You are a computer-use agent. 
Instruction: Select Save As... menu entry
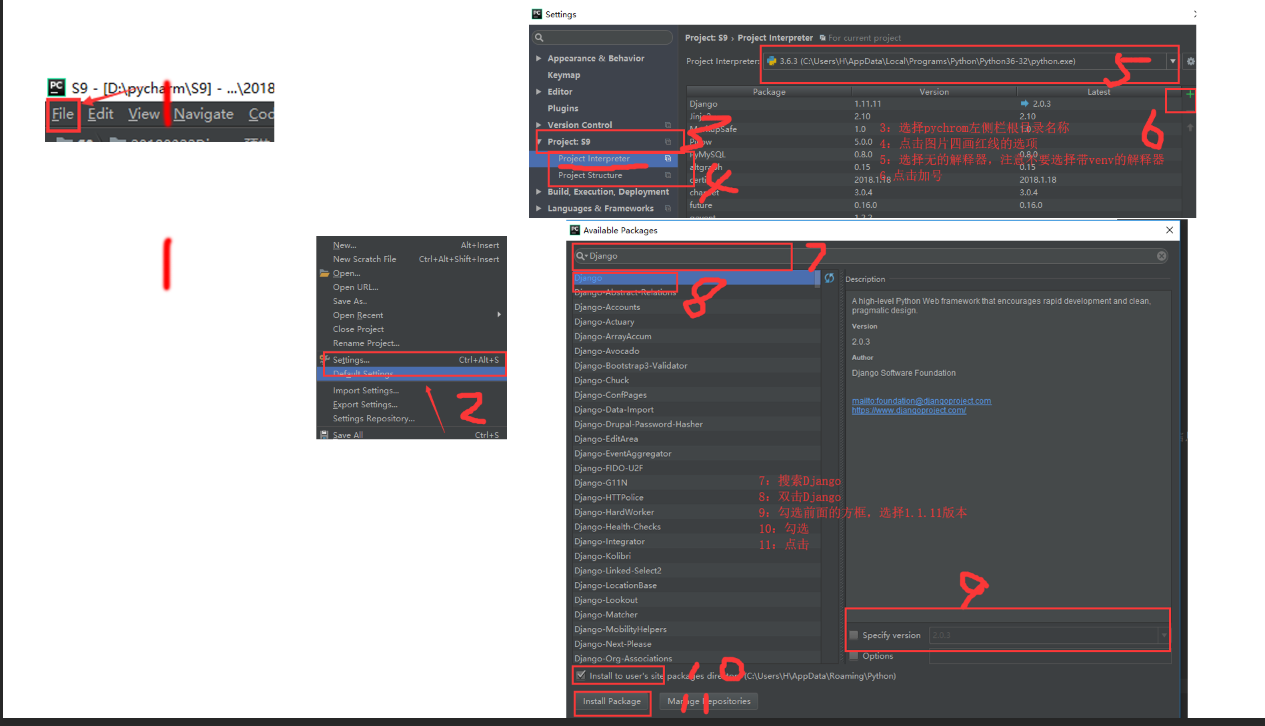[x=412, y=301]
